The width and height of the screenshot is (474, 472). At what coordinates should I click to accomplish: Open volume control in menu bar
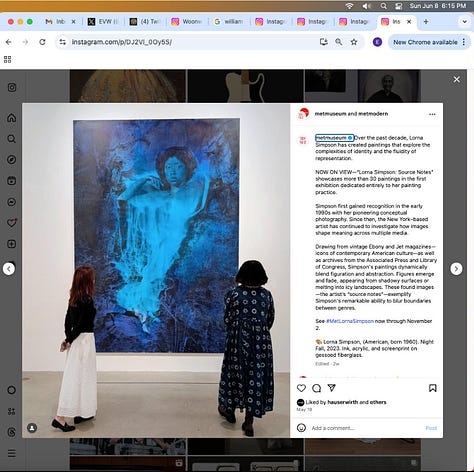click(x=366, y=6)
